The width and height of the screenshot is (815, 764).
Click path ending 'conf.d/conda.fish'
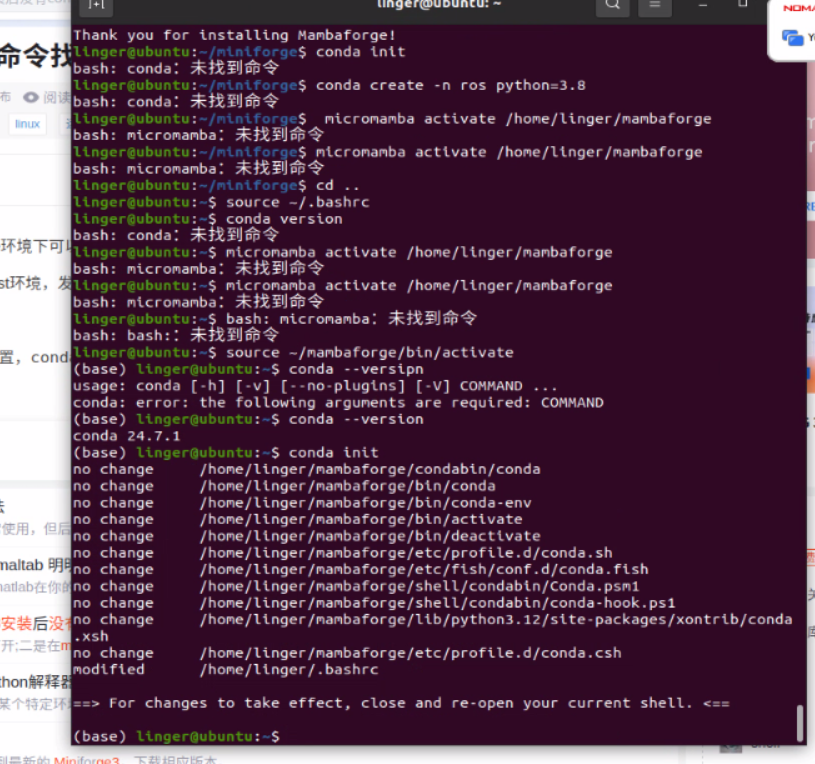(x=424, y=569)
